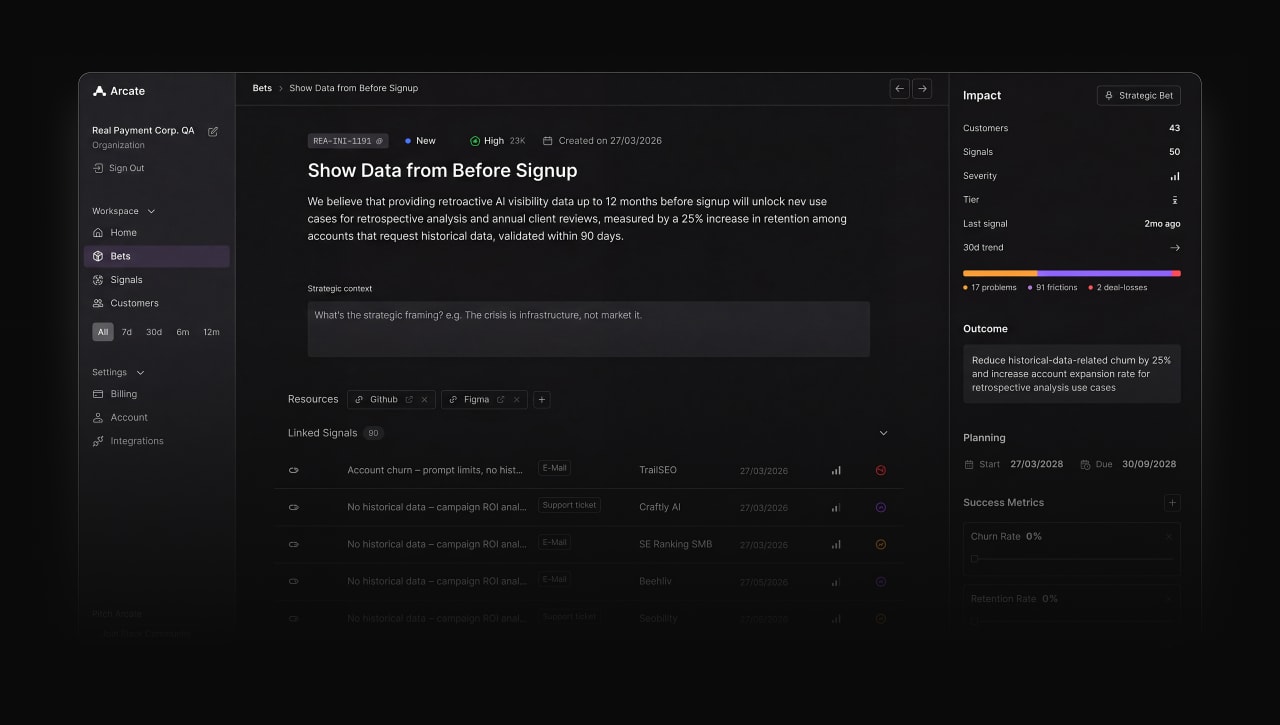Viewport: 1280px width, 725px height.
Task: Adjust the Churn Rate slider handle
Action: [x=975, y=558]
